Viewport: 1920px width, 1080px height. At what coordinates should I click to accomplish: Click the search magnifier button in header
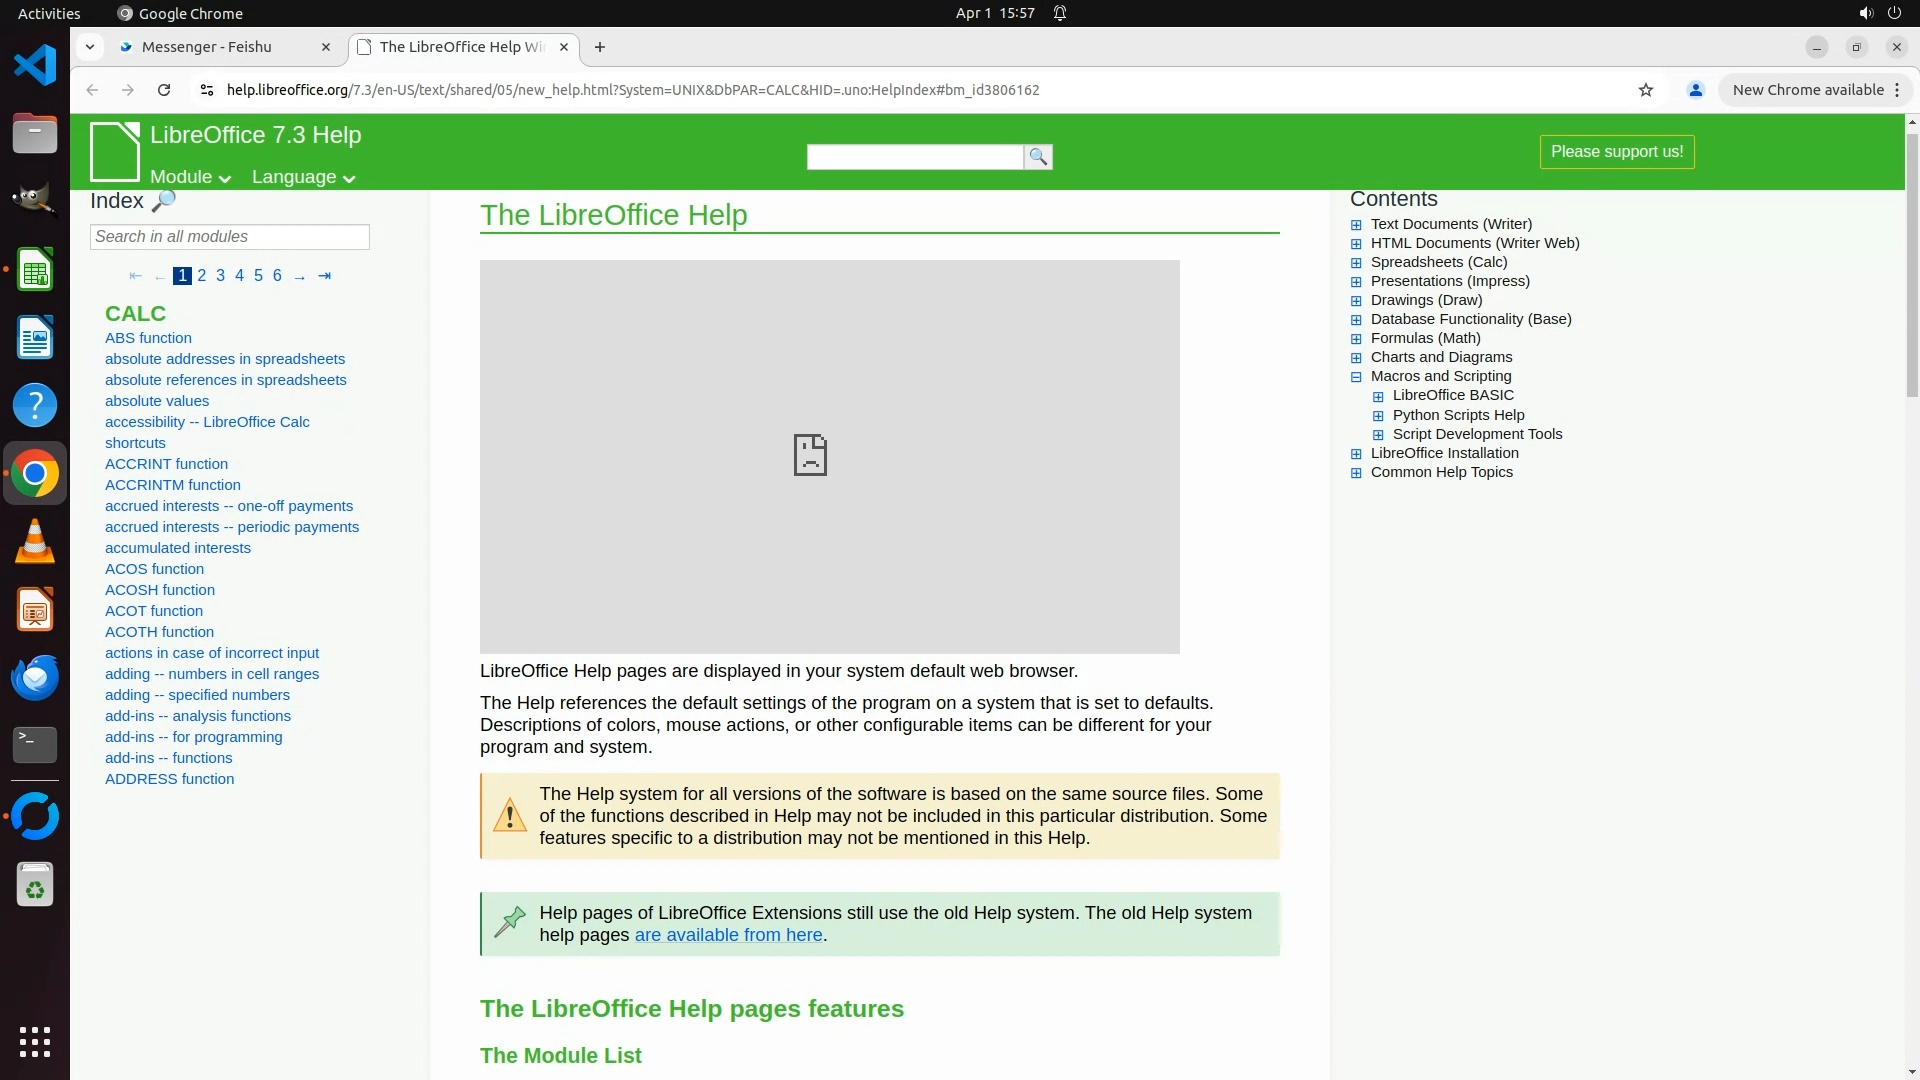pyautogui.click(x=1038, y=157)
